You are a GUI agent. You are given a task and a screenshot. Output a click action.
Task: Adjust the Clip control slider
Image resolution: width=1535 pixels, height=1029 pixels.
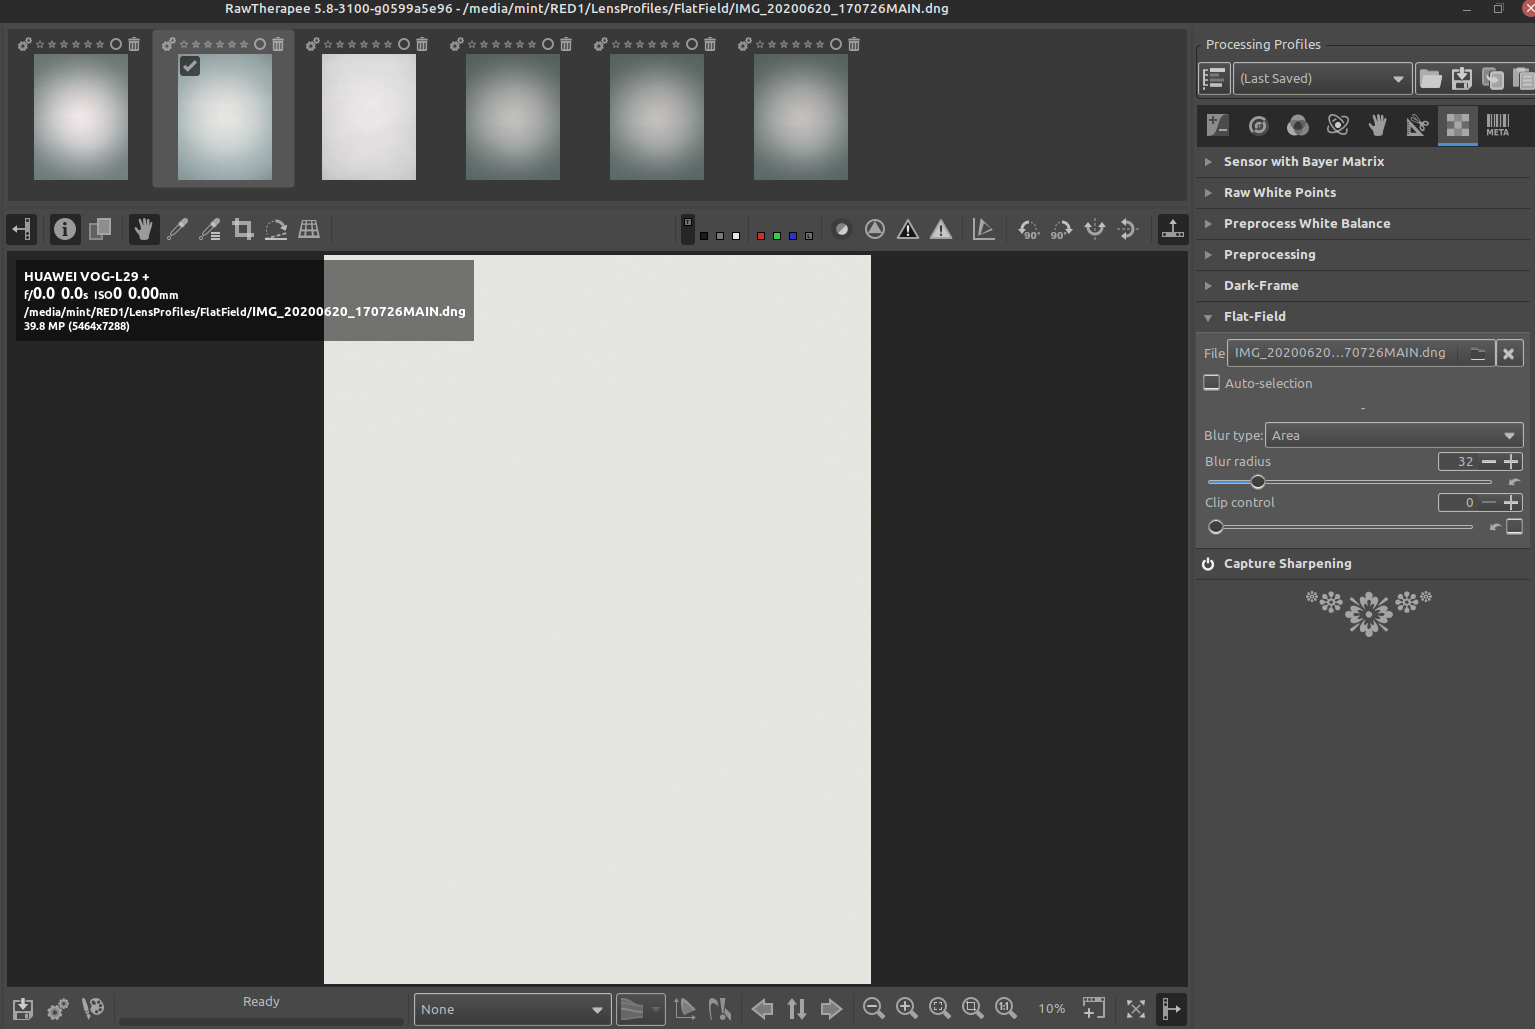click(x=1216, y=527)
